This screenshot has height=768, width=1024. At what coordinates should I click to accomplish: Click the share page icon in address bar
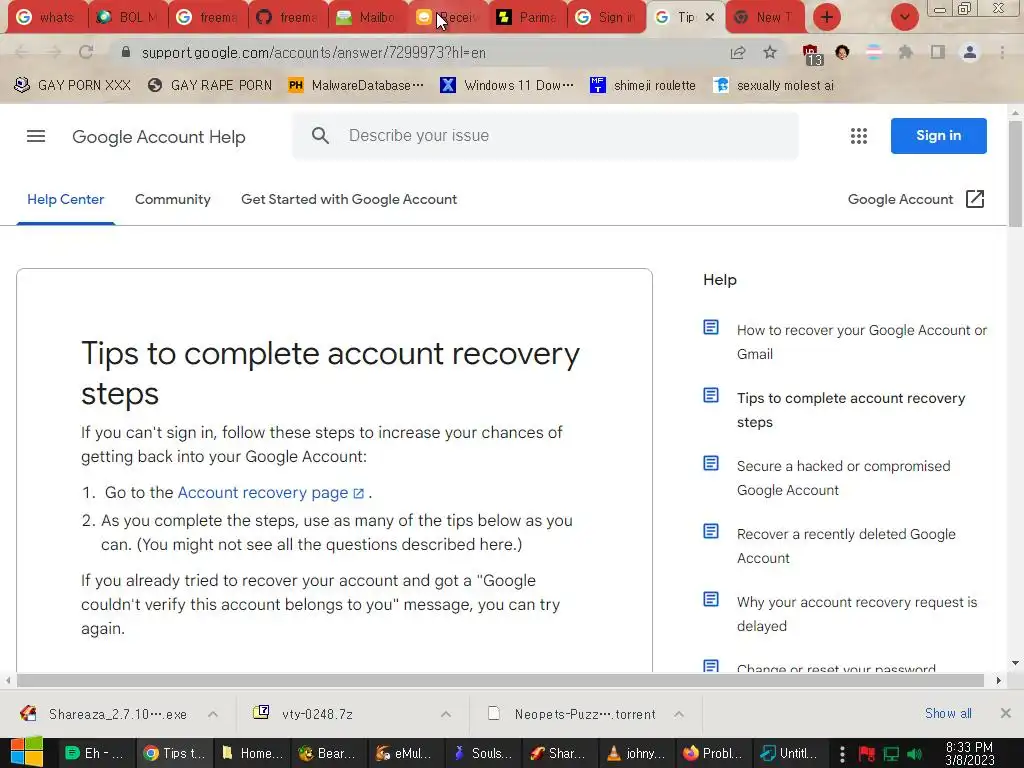coord(738,52)
